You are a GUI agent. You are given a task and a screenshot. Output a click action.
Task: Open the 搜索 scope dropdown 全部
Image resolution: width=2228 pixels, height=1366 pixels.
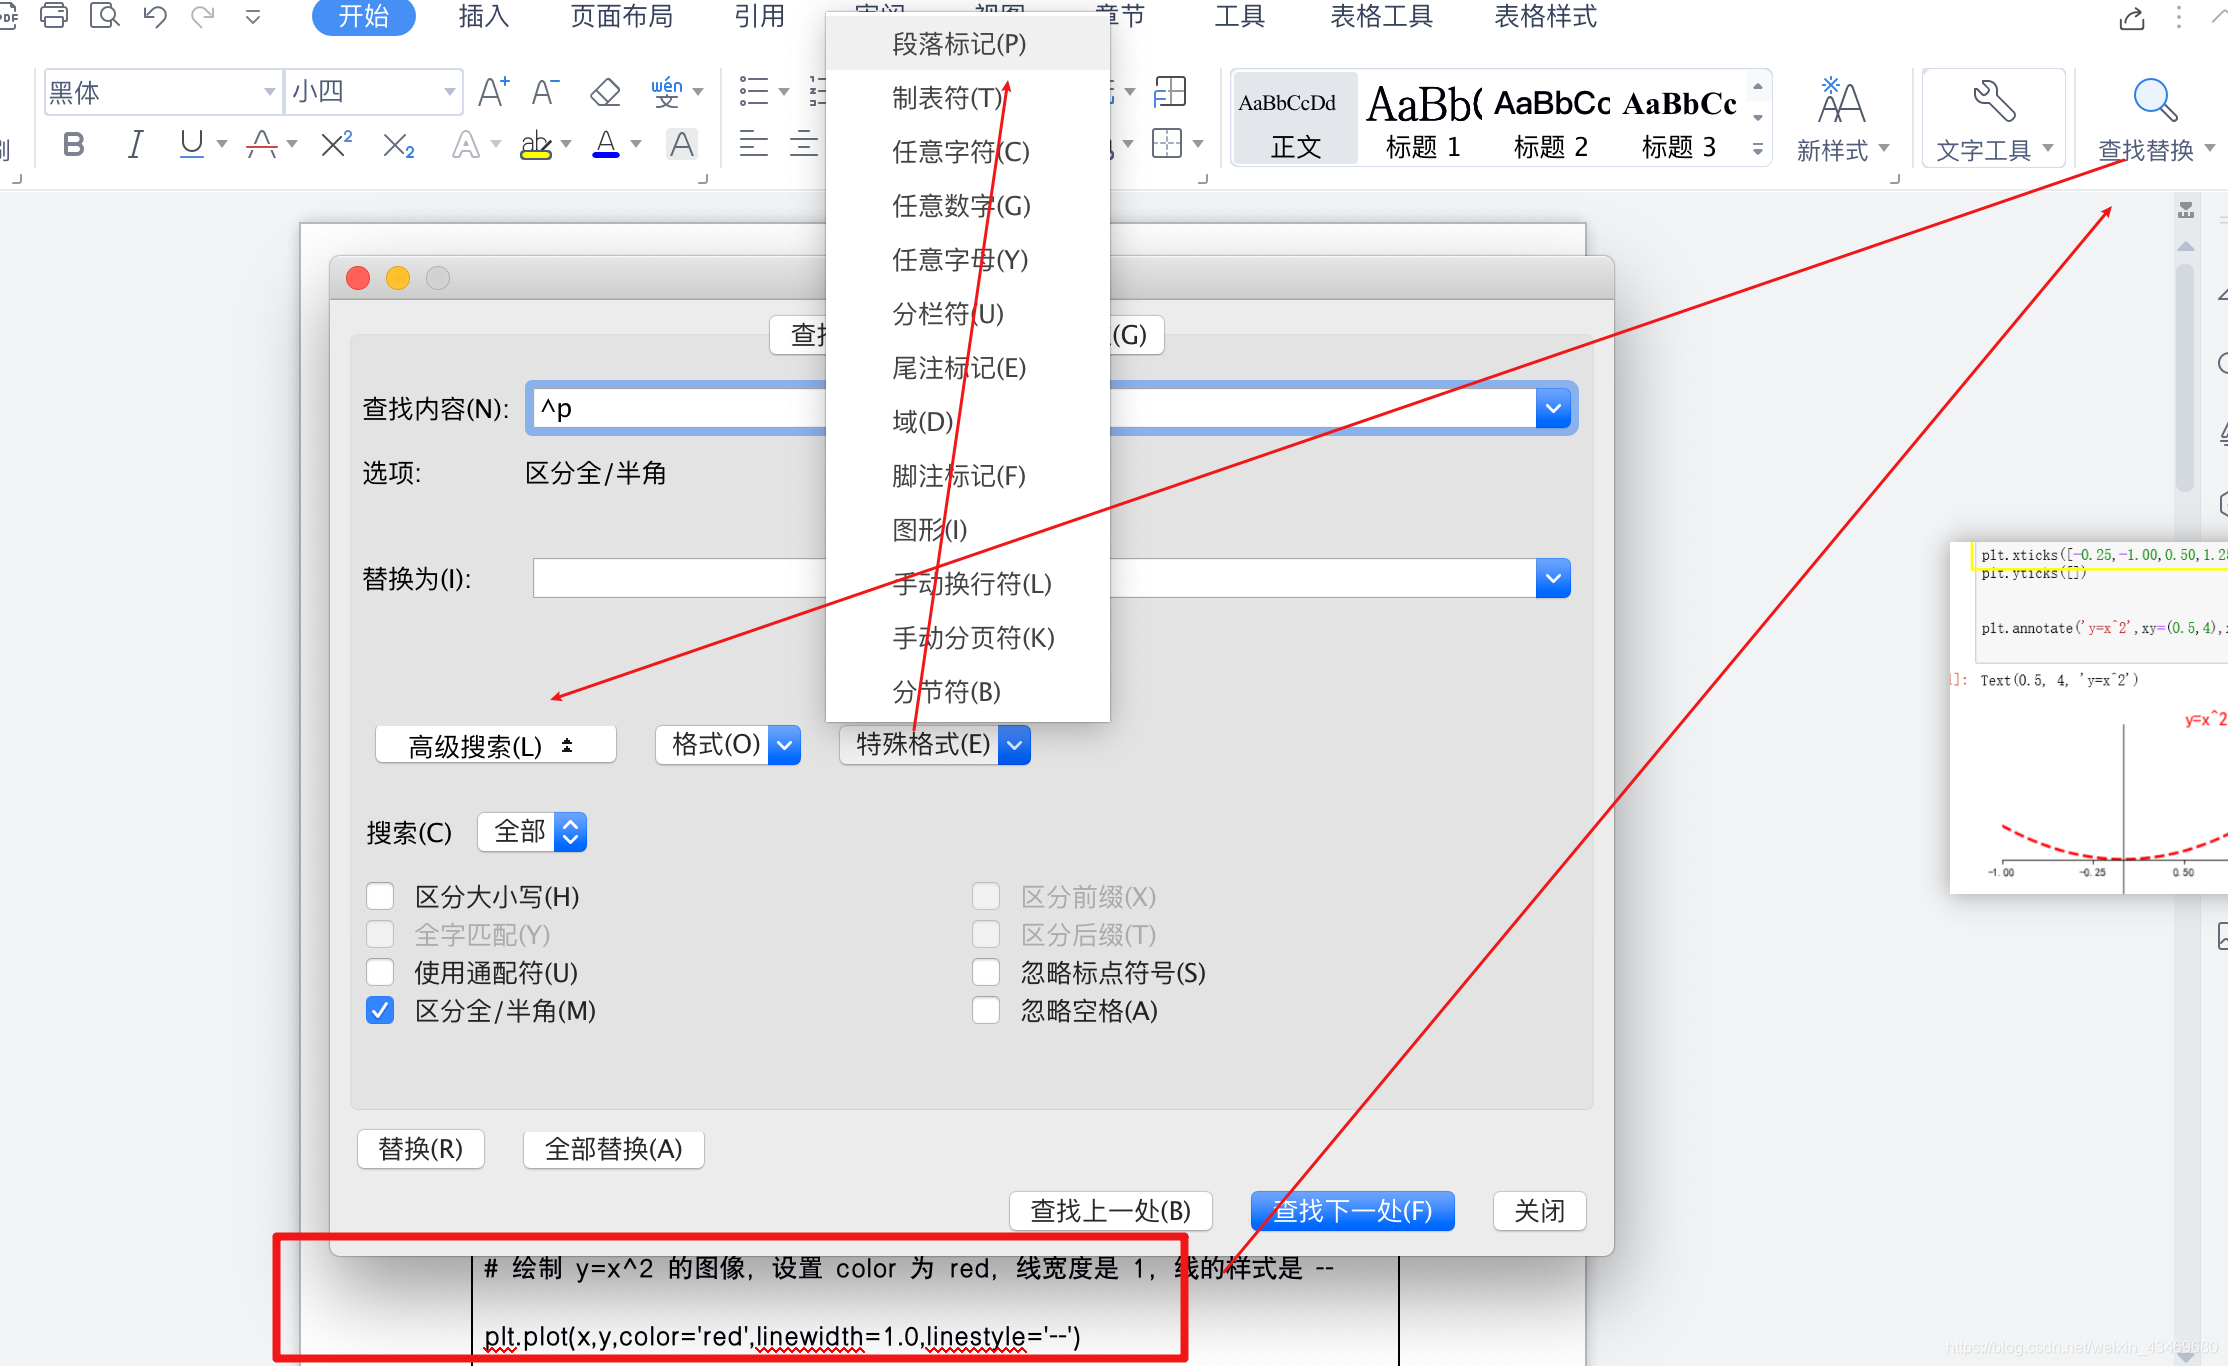tap(532, 832)
